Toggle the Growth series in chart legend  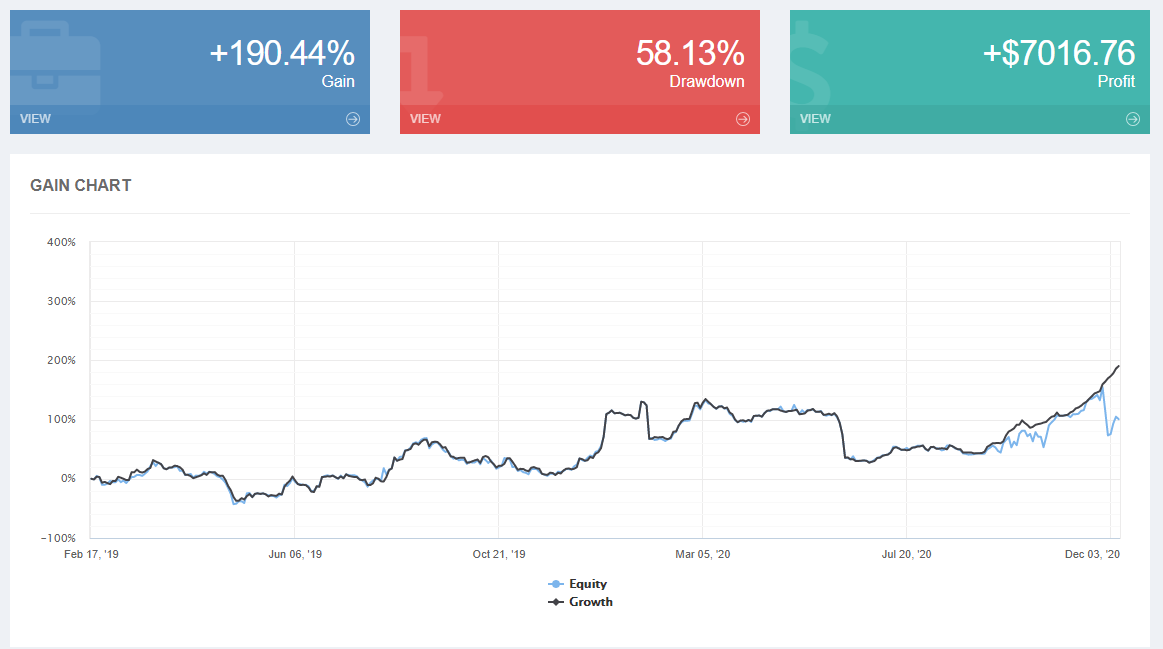(581, 602)
